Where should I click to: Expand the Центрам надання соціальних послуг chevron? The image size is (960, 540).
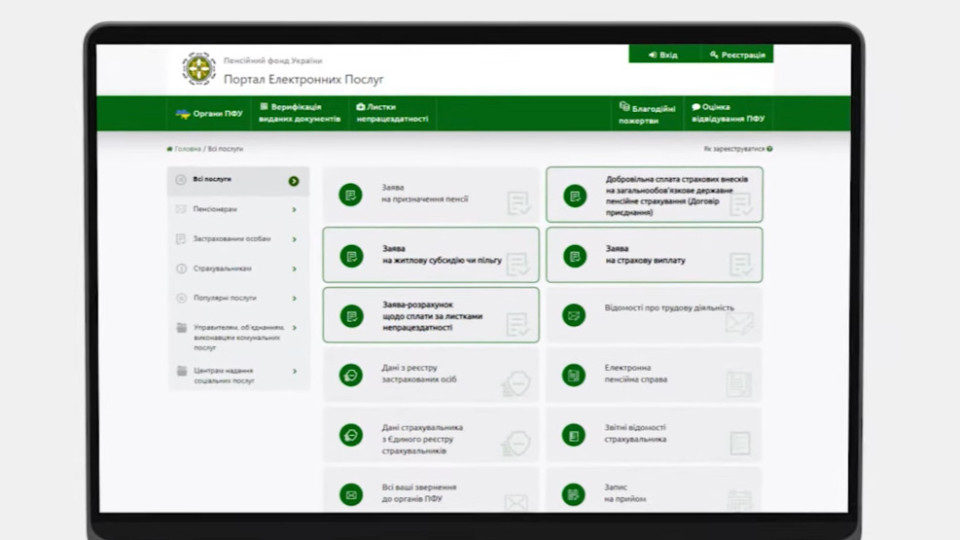click(294, 371)
